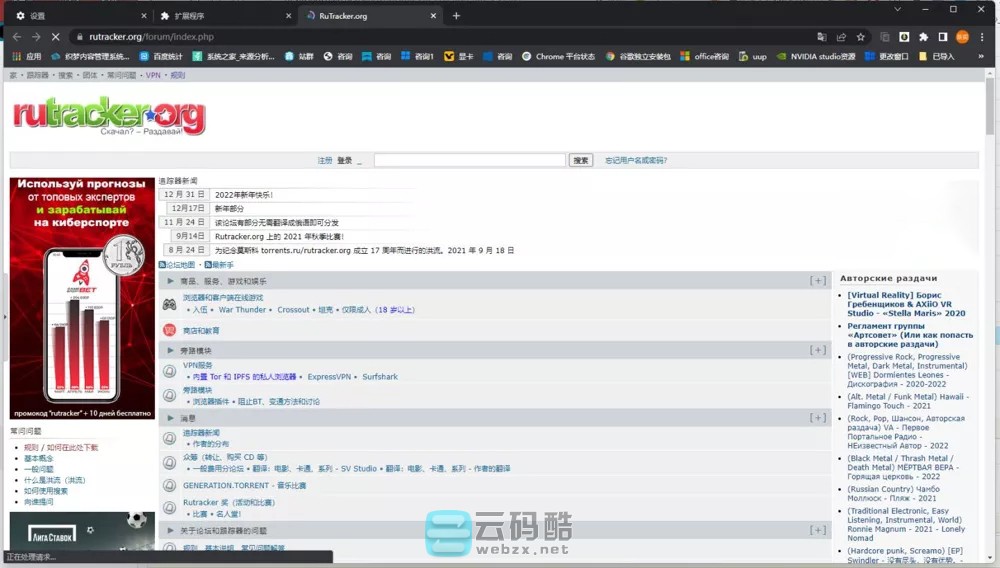Stop page loading with the X button
This screenshot has width=1000, height=568.
click(56, 37)
